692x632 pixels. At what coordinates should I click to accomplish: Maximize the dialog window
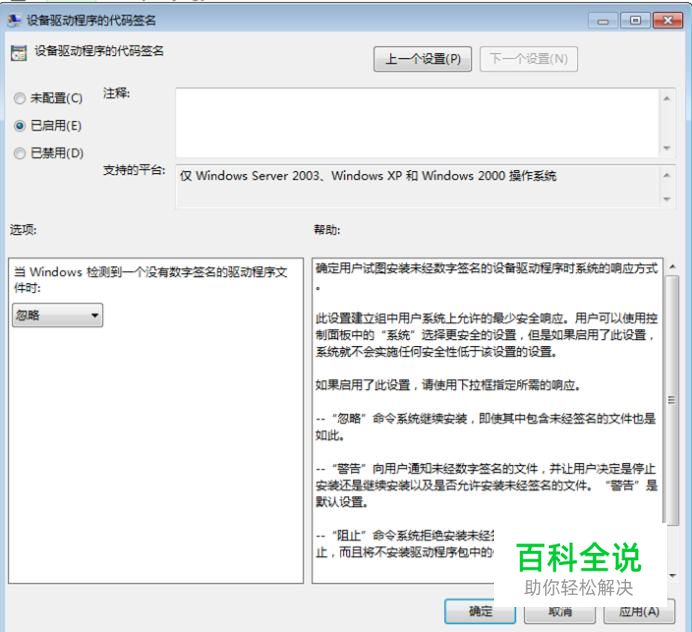pyautogui.click(x=635, y=20)
